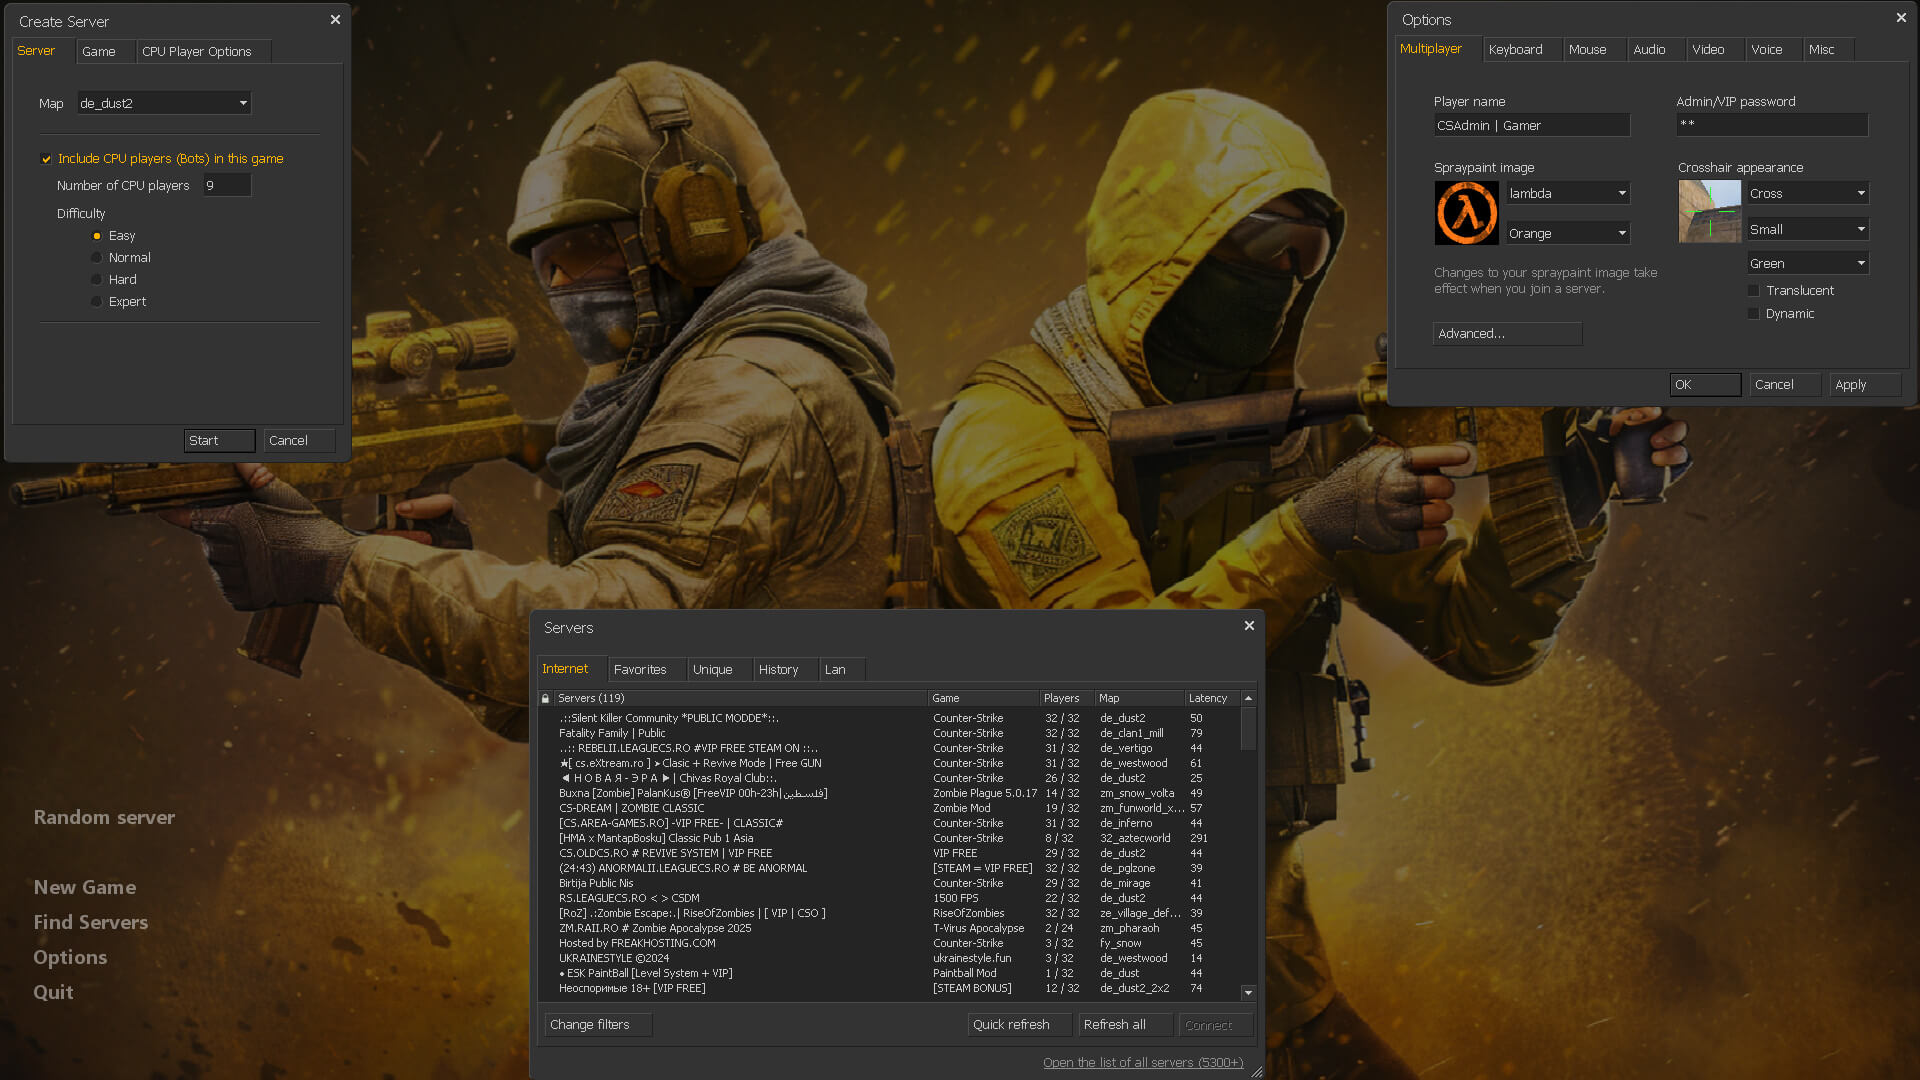Click Quit in main menu
Screen dimensions: 1920x1080
point(53,992)
